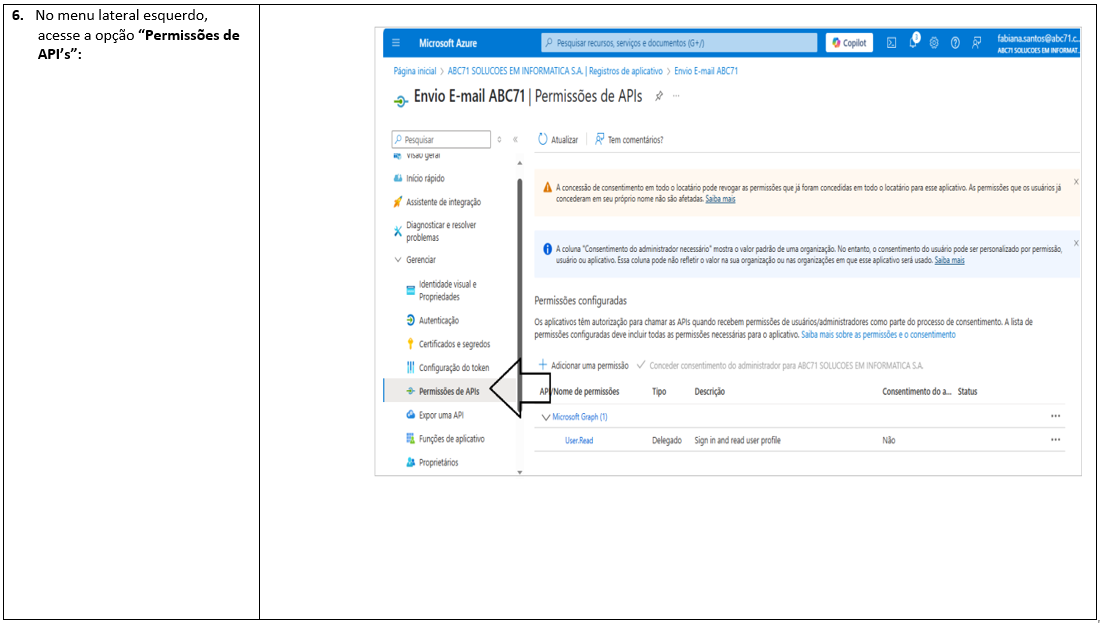Select Autenticação in the side menu
Viewport: 1100px width, 623px height.
(x=438, y=321)
